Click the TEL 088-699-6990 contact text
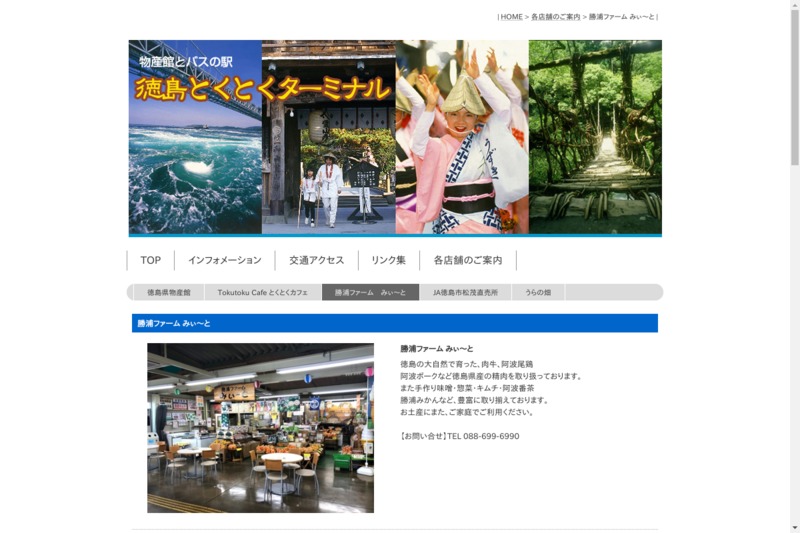 click(x=460, y=436)
